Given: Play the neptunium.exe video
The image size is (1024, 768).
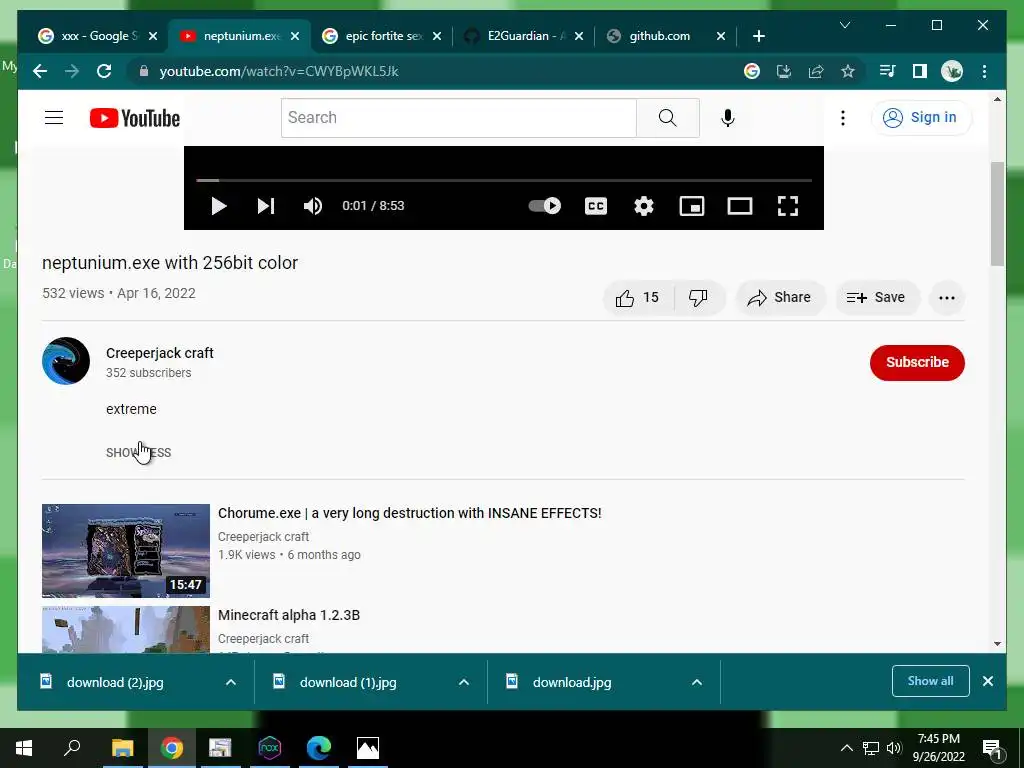Looking at the screenshot, I should 219,206.
